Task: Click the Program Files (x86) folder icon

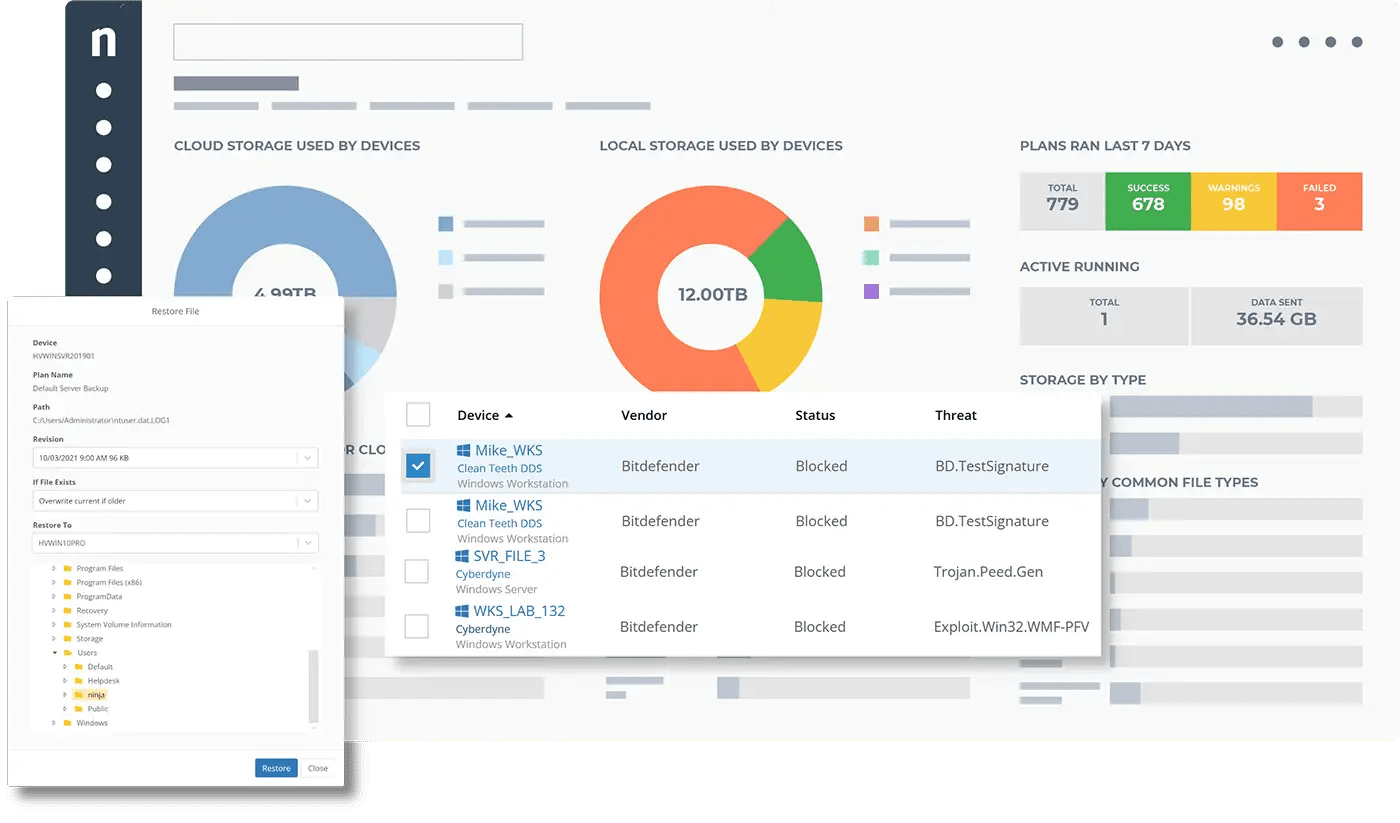Action: [68, 582]
